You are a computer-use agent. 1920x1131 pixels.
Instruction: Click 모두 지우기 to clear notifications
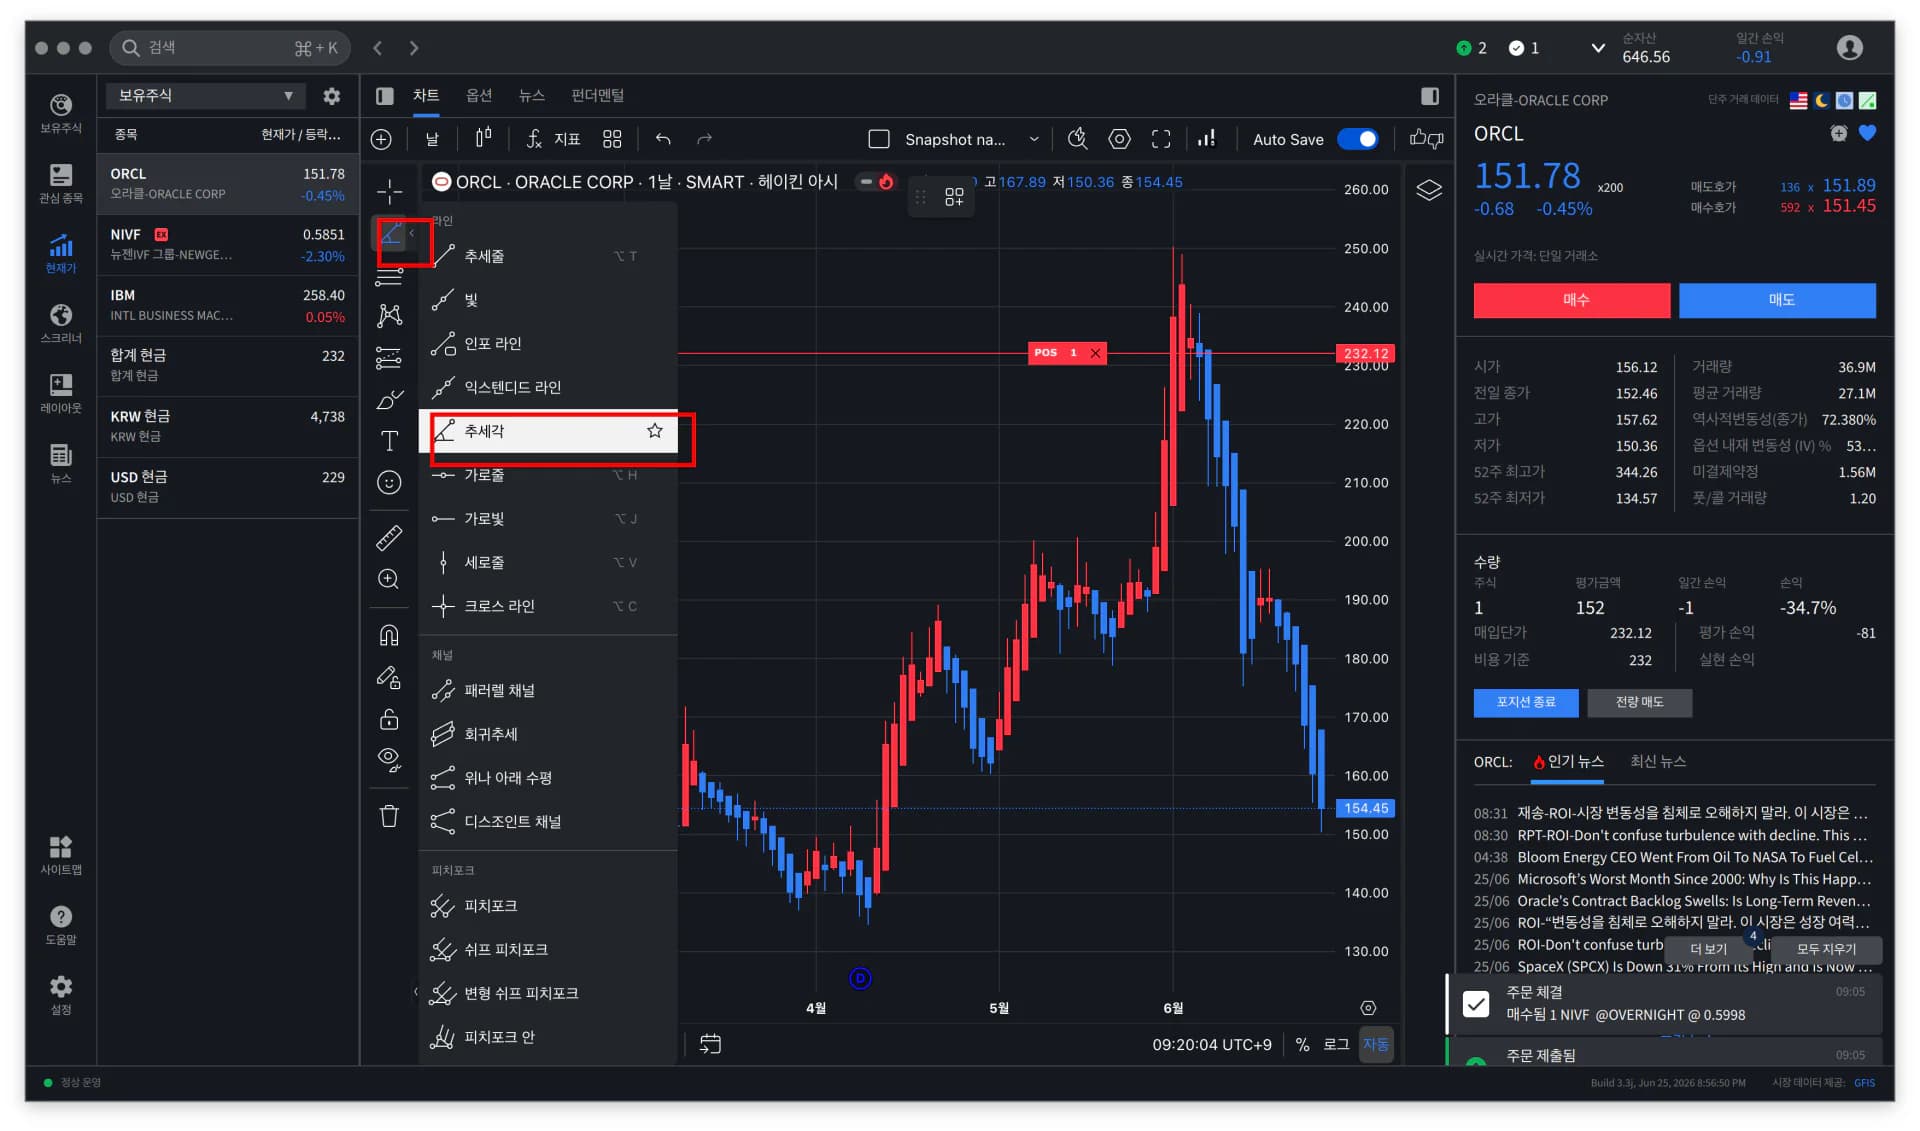click(x=1826, y=949)
